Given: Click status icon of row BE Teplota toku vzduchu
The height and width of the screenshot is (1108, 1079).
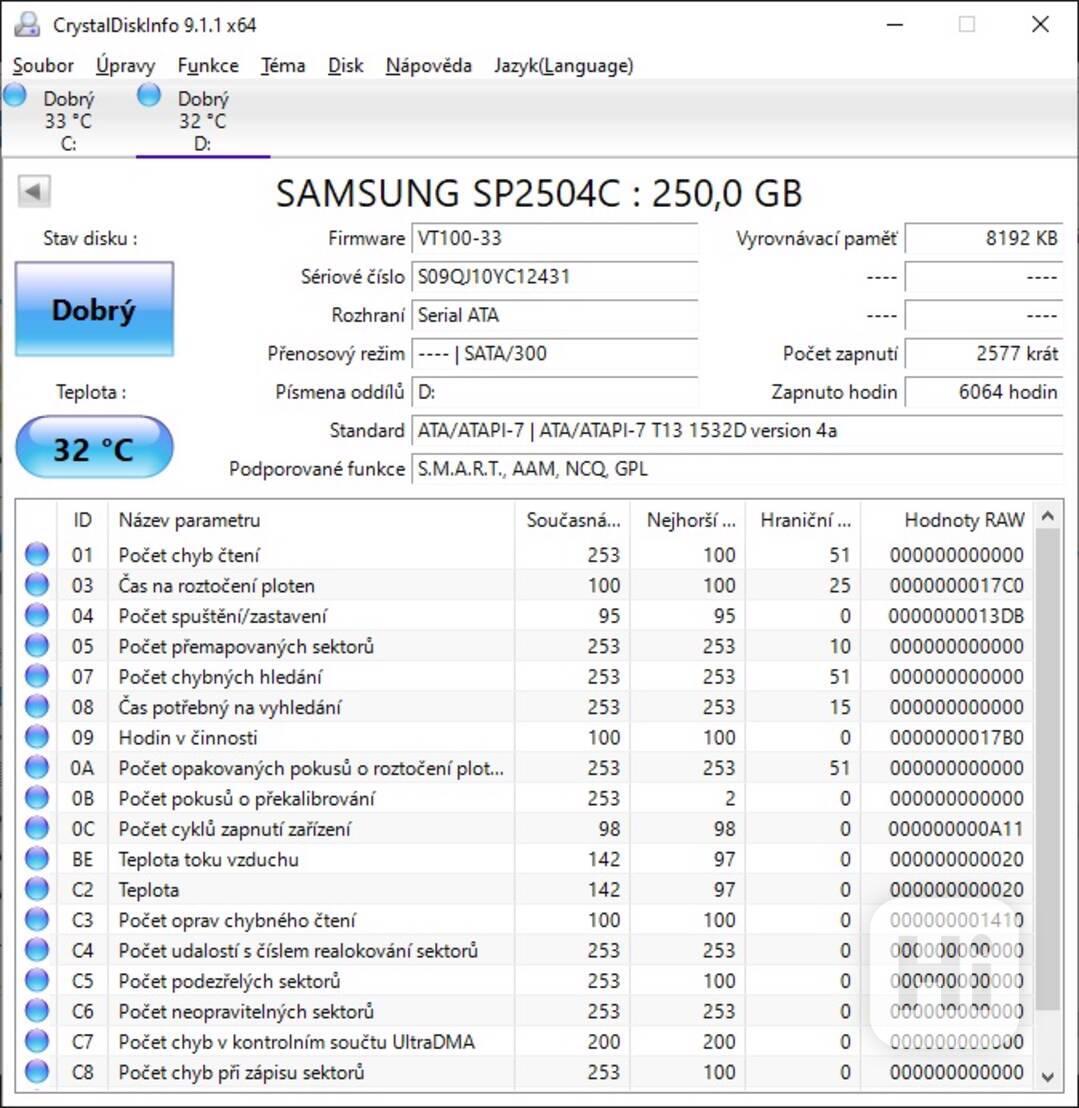Looking at the screenshot, I should (x=37, y=859).
